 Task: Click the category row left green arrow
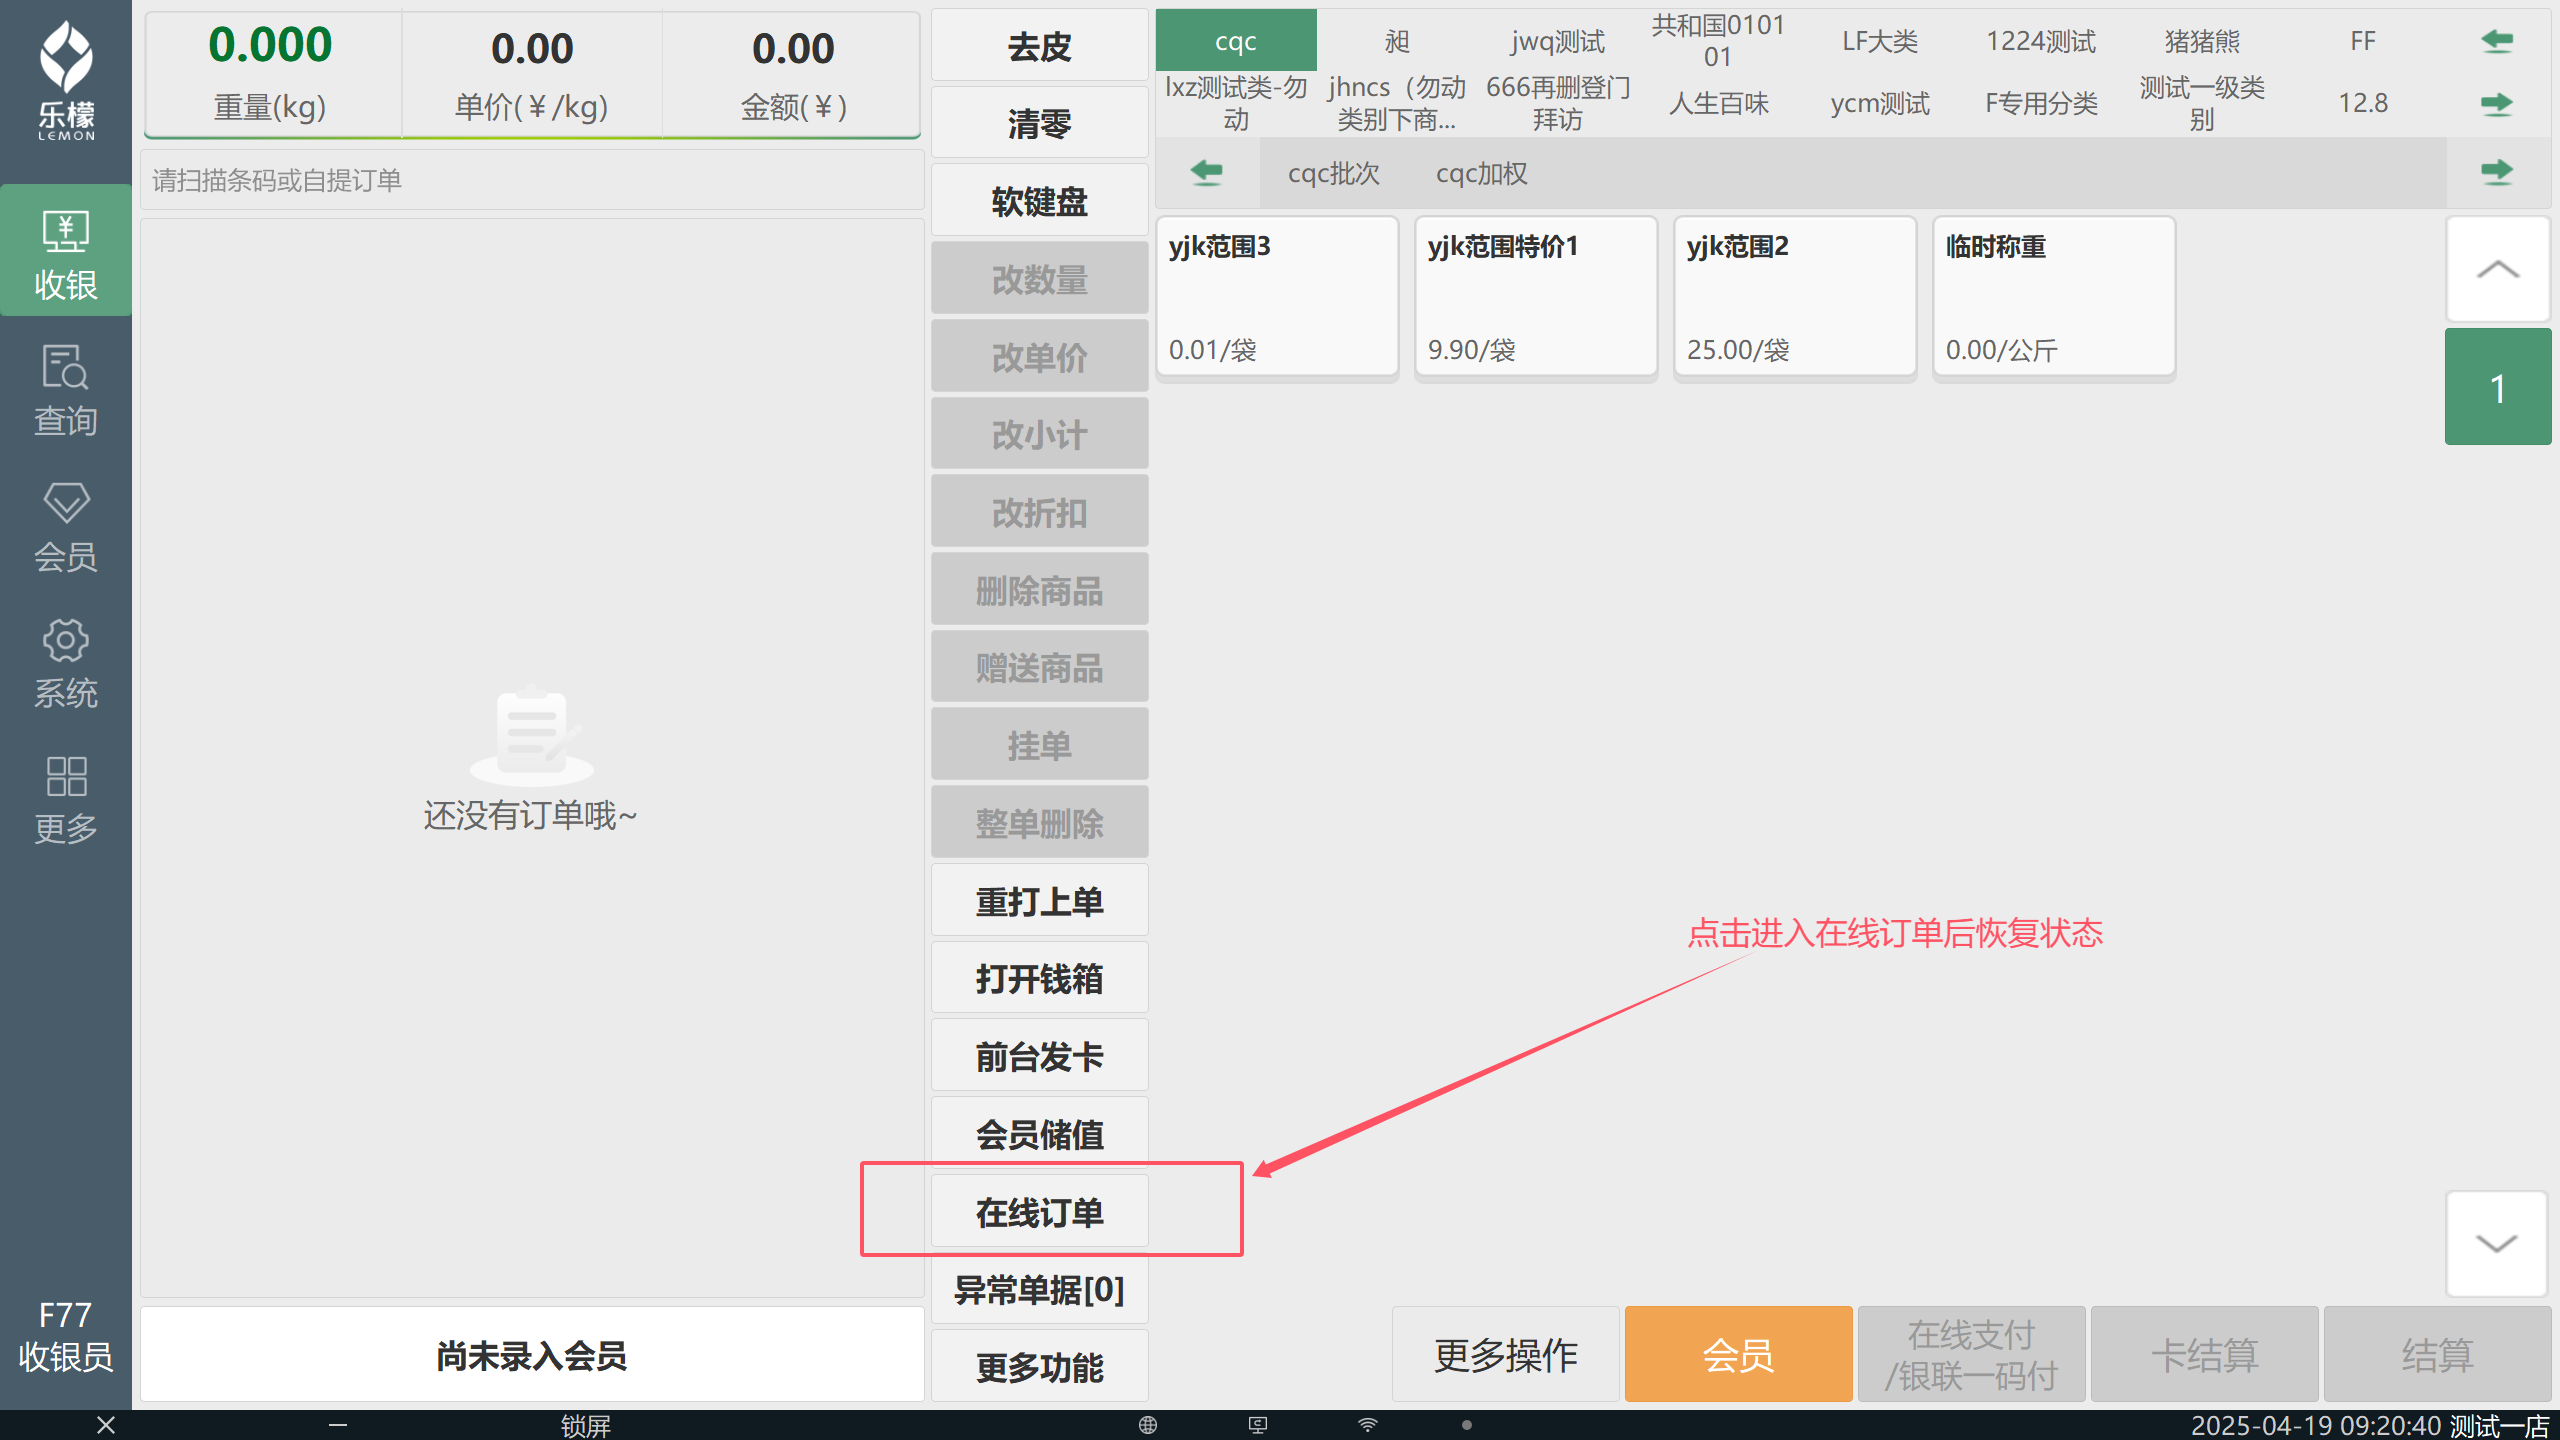pyautogui.click(x=2497, y=41)
